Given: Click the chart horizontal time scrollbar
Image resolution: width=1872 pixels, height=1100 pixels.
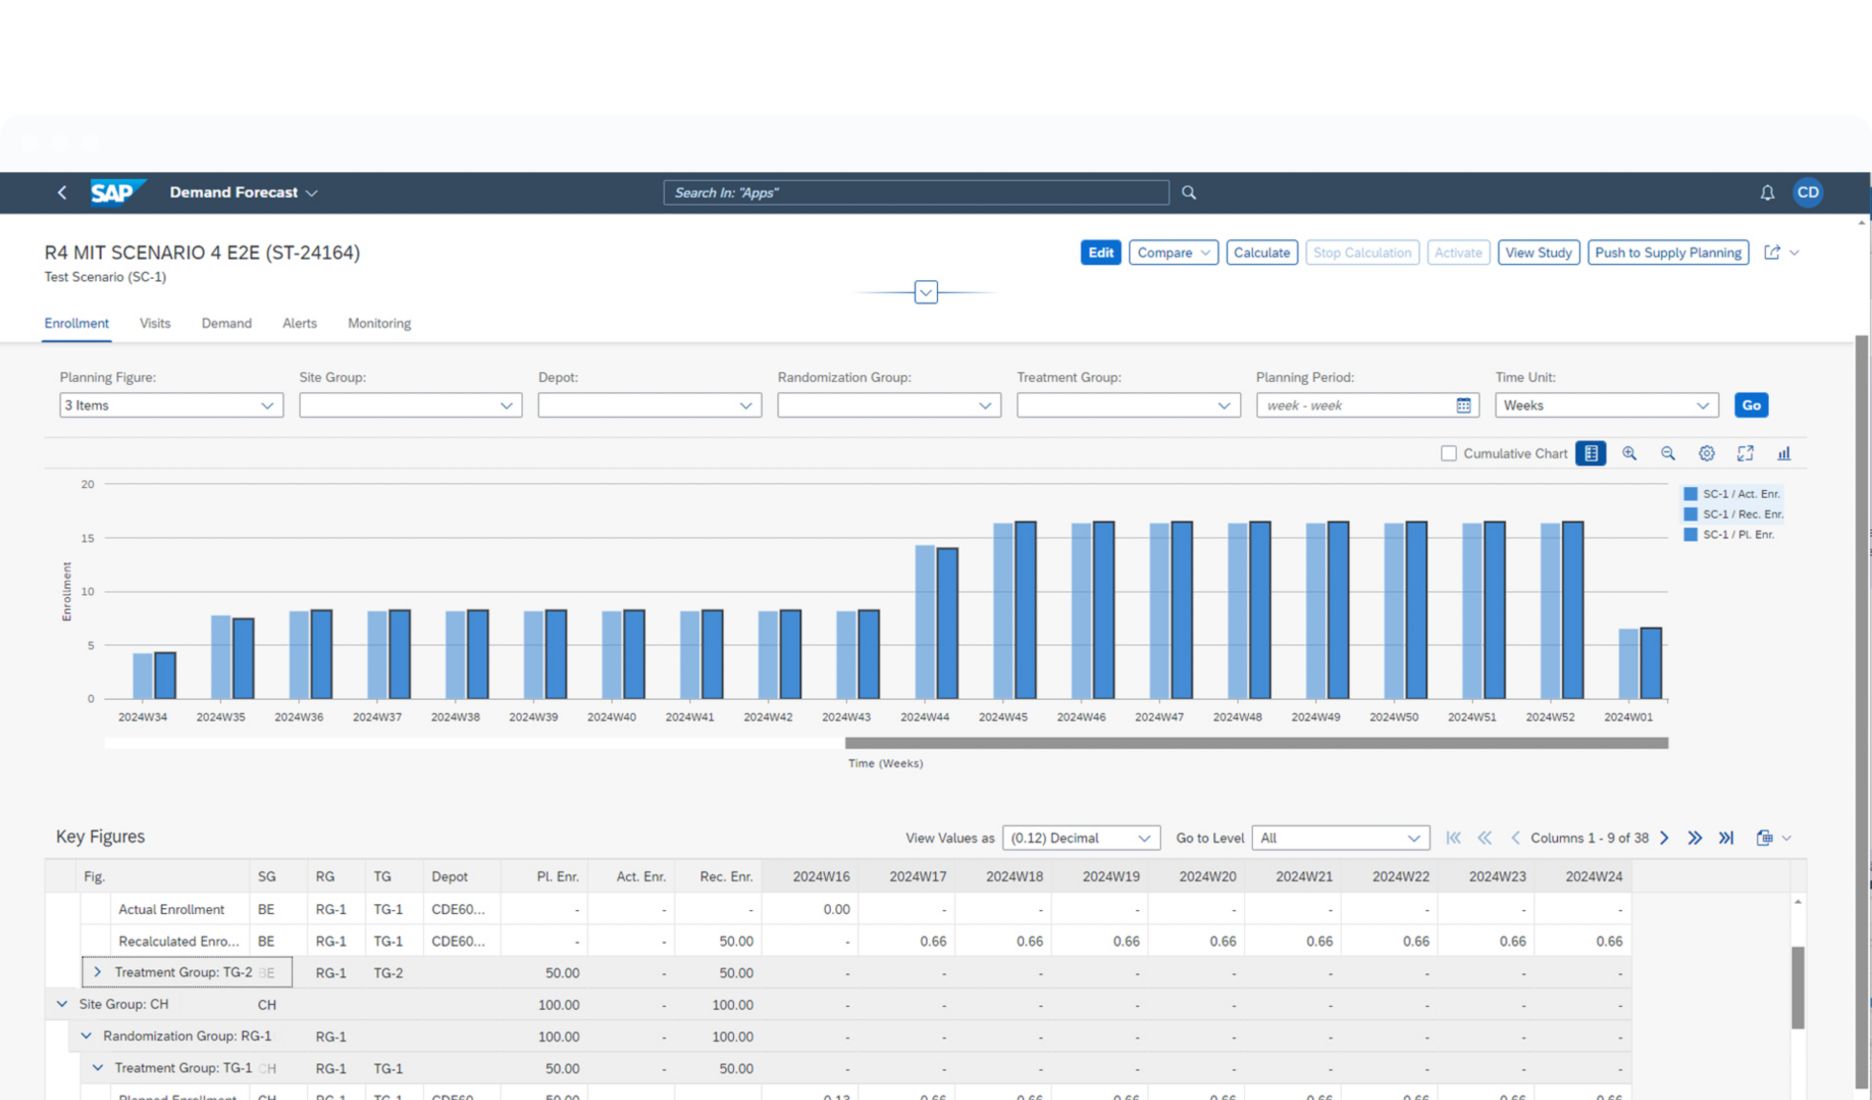Looking at the screenshot, I should (1255, 743).
